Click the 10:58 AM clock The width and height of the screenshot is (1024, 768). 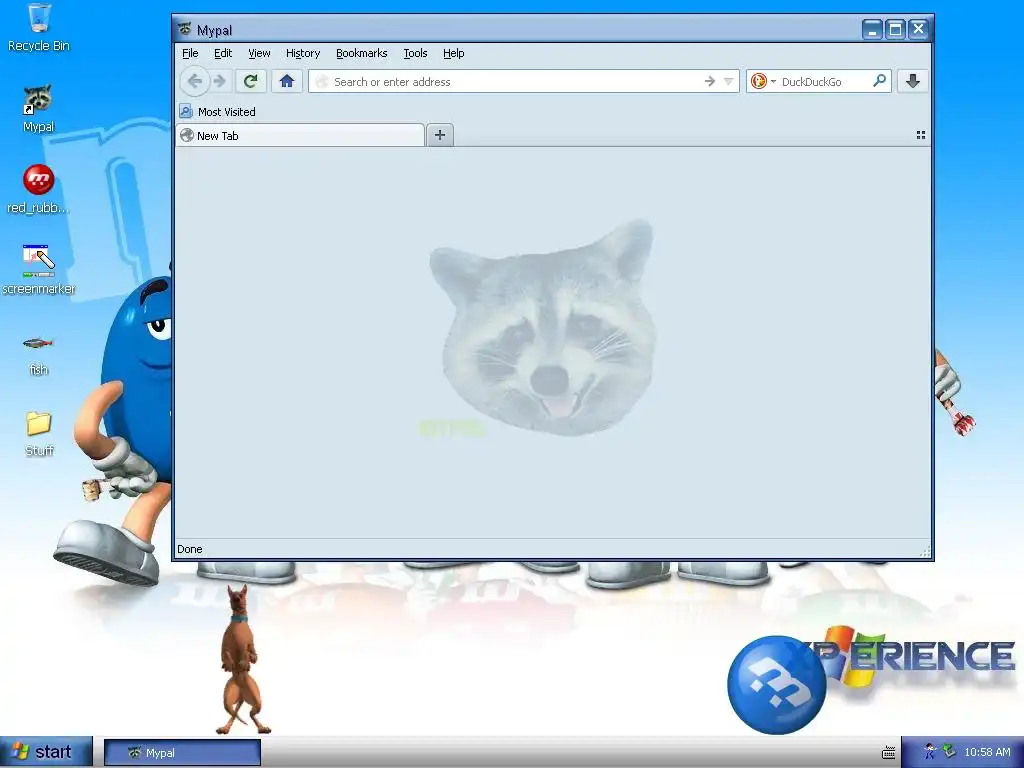click(987, 752)
